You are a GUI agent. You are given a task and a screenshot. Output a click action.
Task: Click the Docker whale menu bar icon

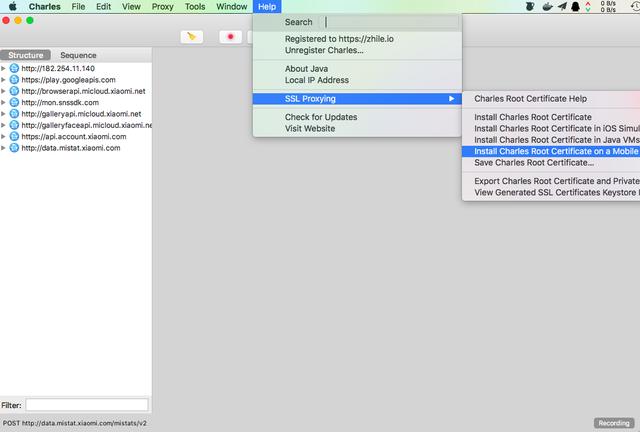(x=547, y=7)
